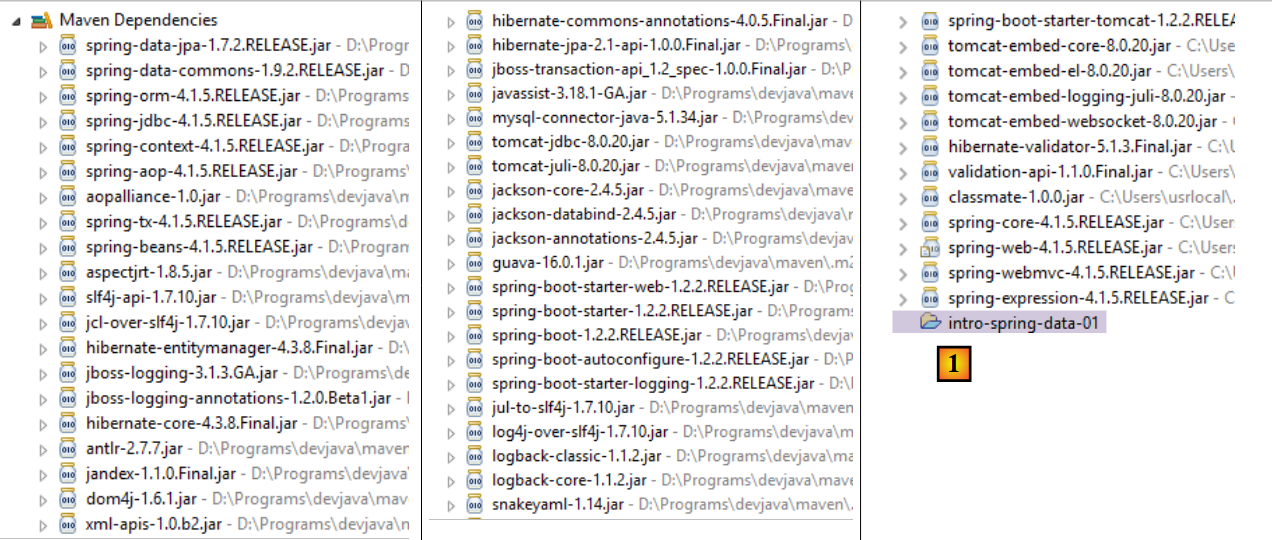Click the Maven Dependencies library icon
This screenshot has width=1272, height=540.
[42, 19]
